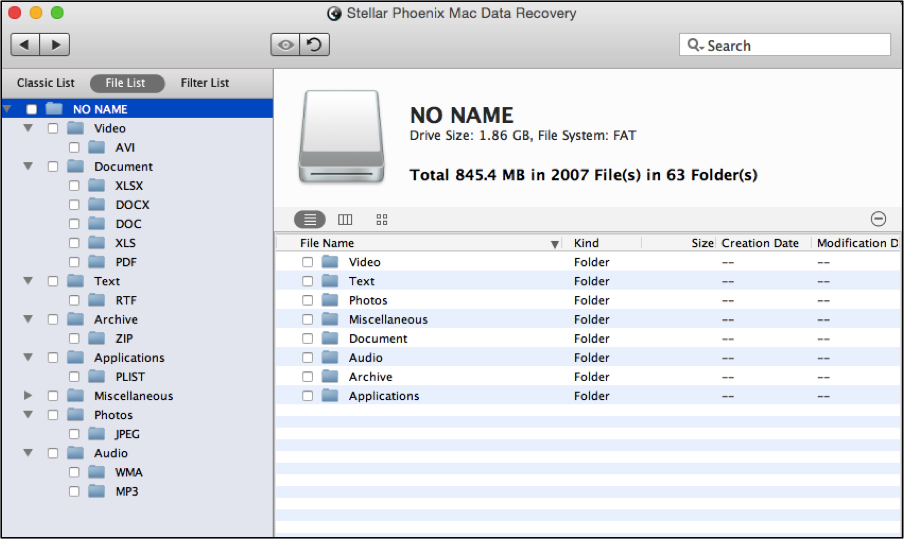Collapse the NO NAME root node

pyautogui.click(x=7, y=108)
